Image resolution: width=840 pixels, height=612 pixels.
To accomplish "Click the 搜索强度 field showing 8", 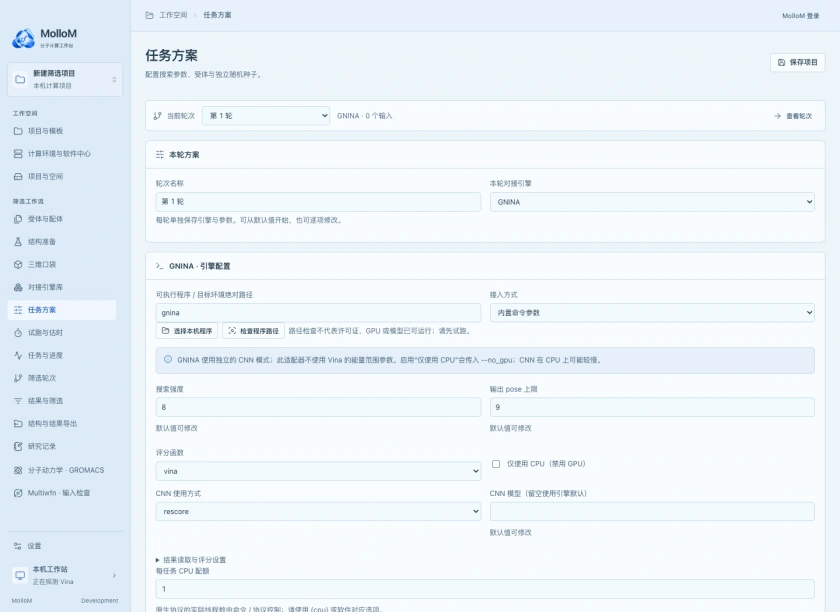I will [x=318, y=407].
